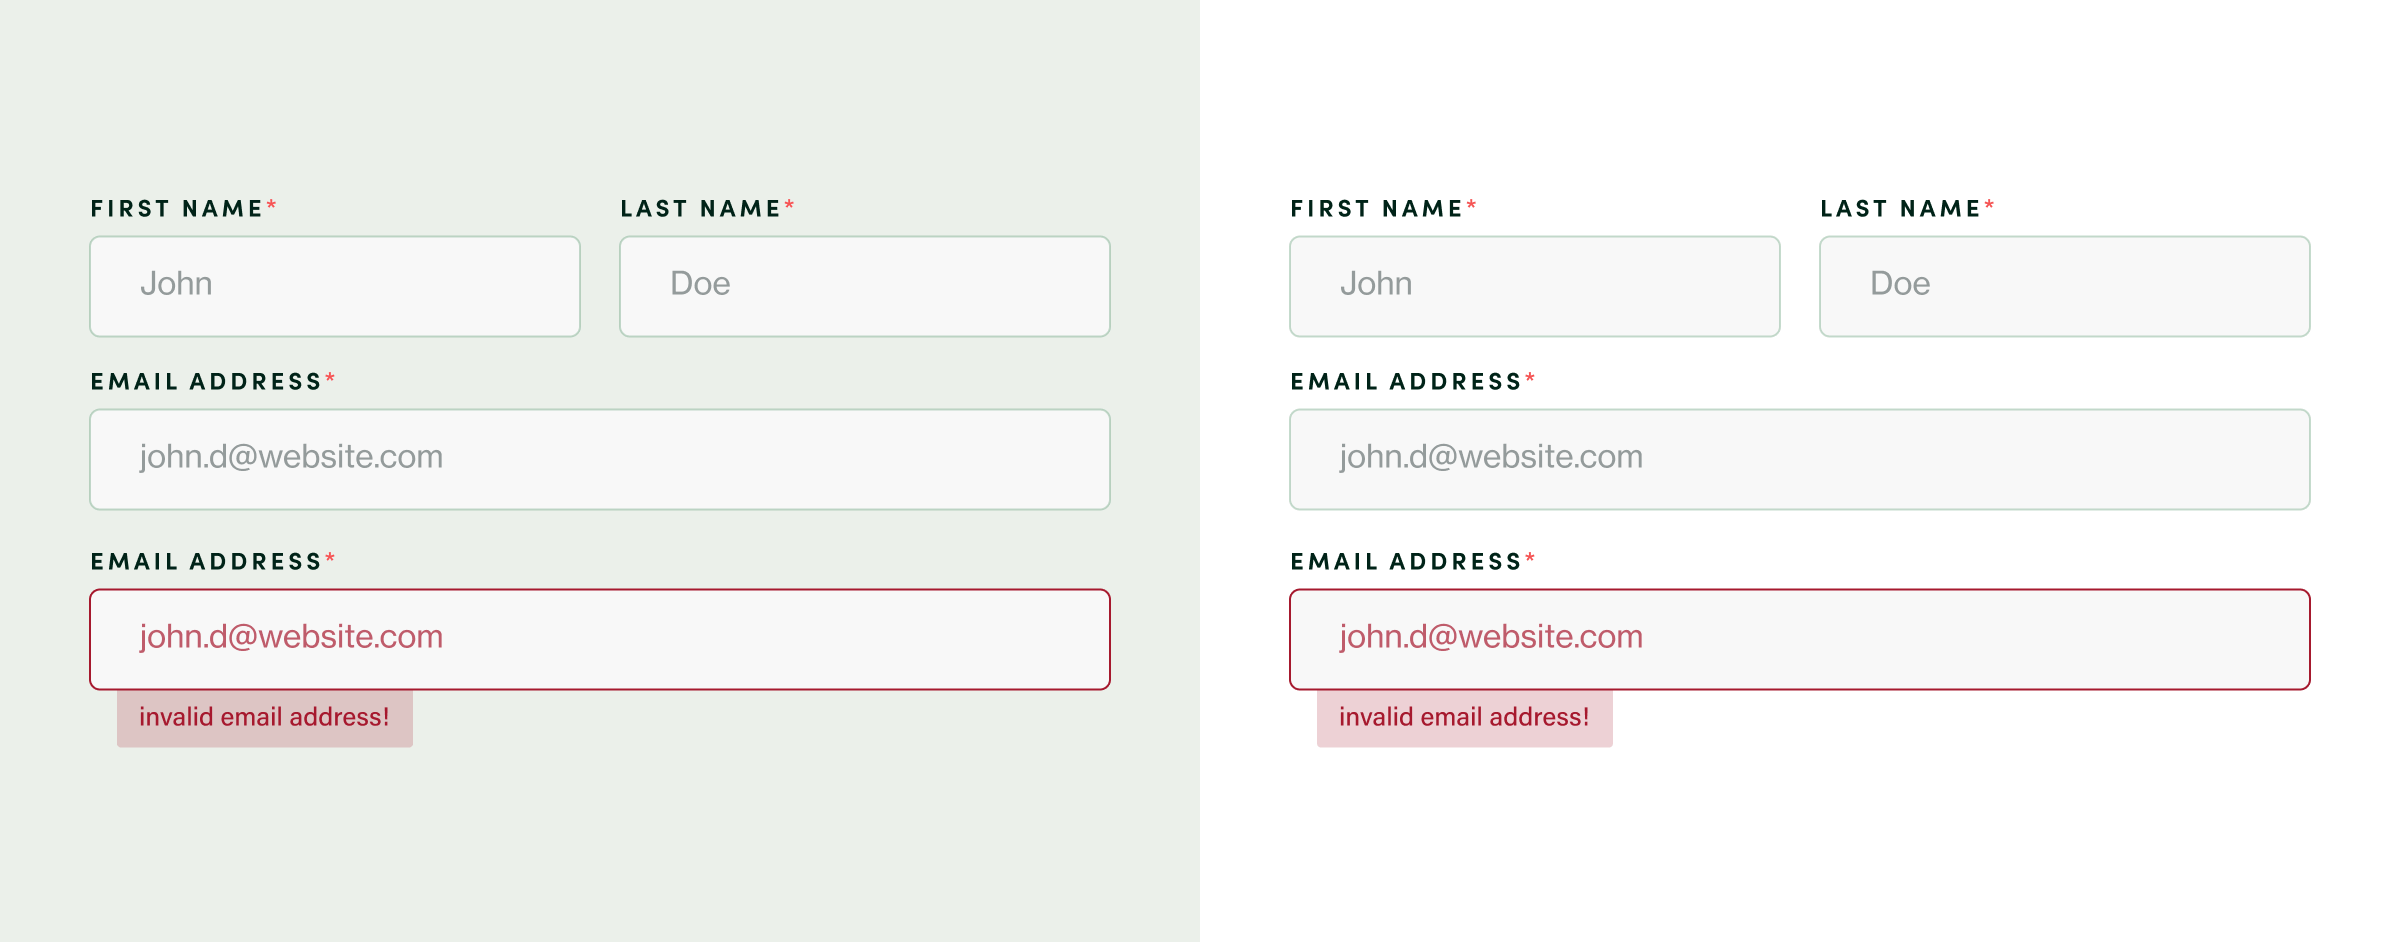Click EMAIL ADDRESS label above red field, white panel
Image resolution: width=2400 pixels, height=942 pixels.
tap(1406, 562)
